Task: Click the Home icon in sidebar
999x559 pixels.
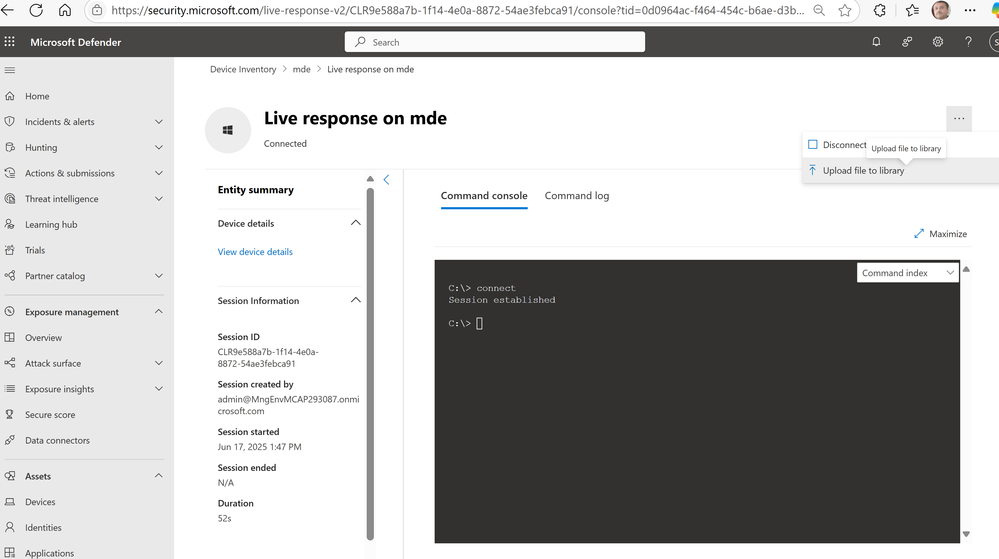Action: pos(10,96)
